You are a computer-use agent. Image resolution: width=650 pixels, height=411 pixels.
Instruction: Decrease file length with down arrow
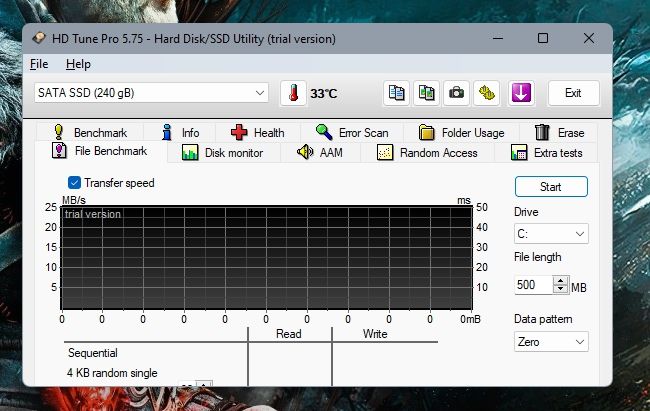point(560,289)
